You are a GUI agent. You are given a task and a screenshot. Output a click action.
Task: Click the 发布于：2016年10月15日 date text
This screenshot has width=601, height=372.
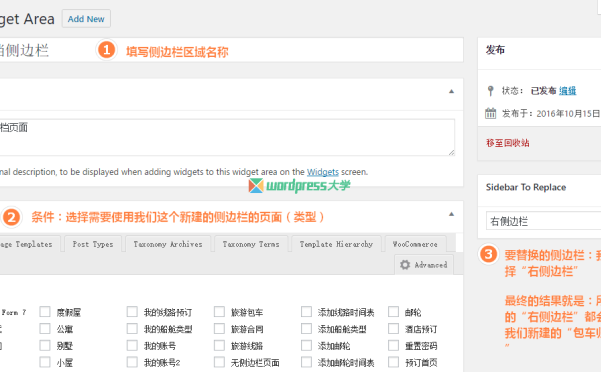551,114
